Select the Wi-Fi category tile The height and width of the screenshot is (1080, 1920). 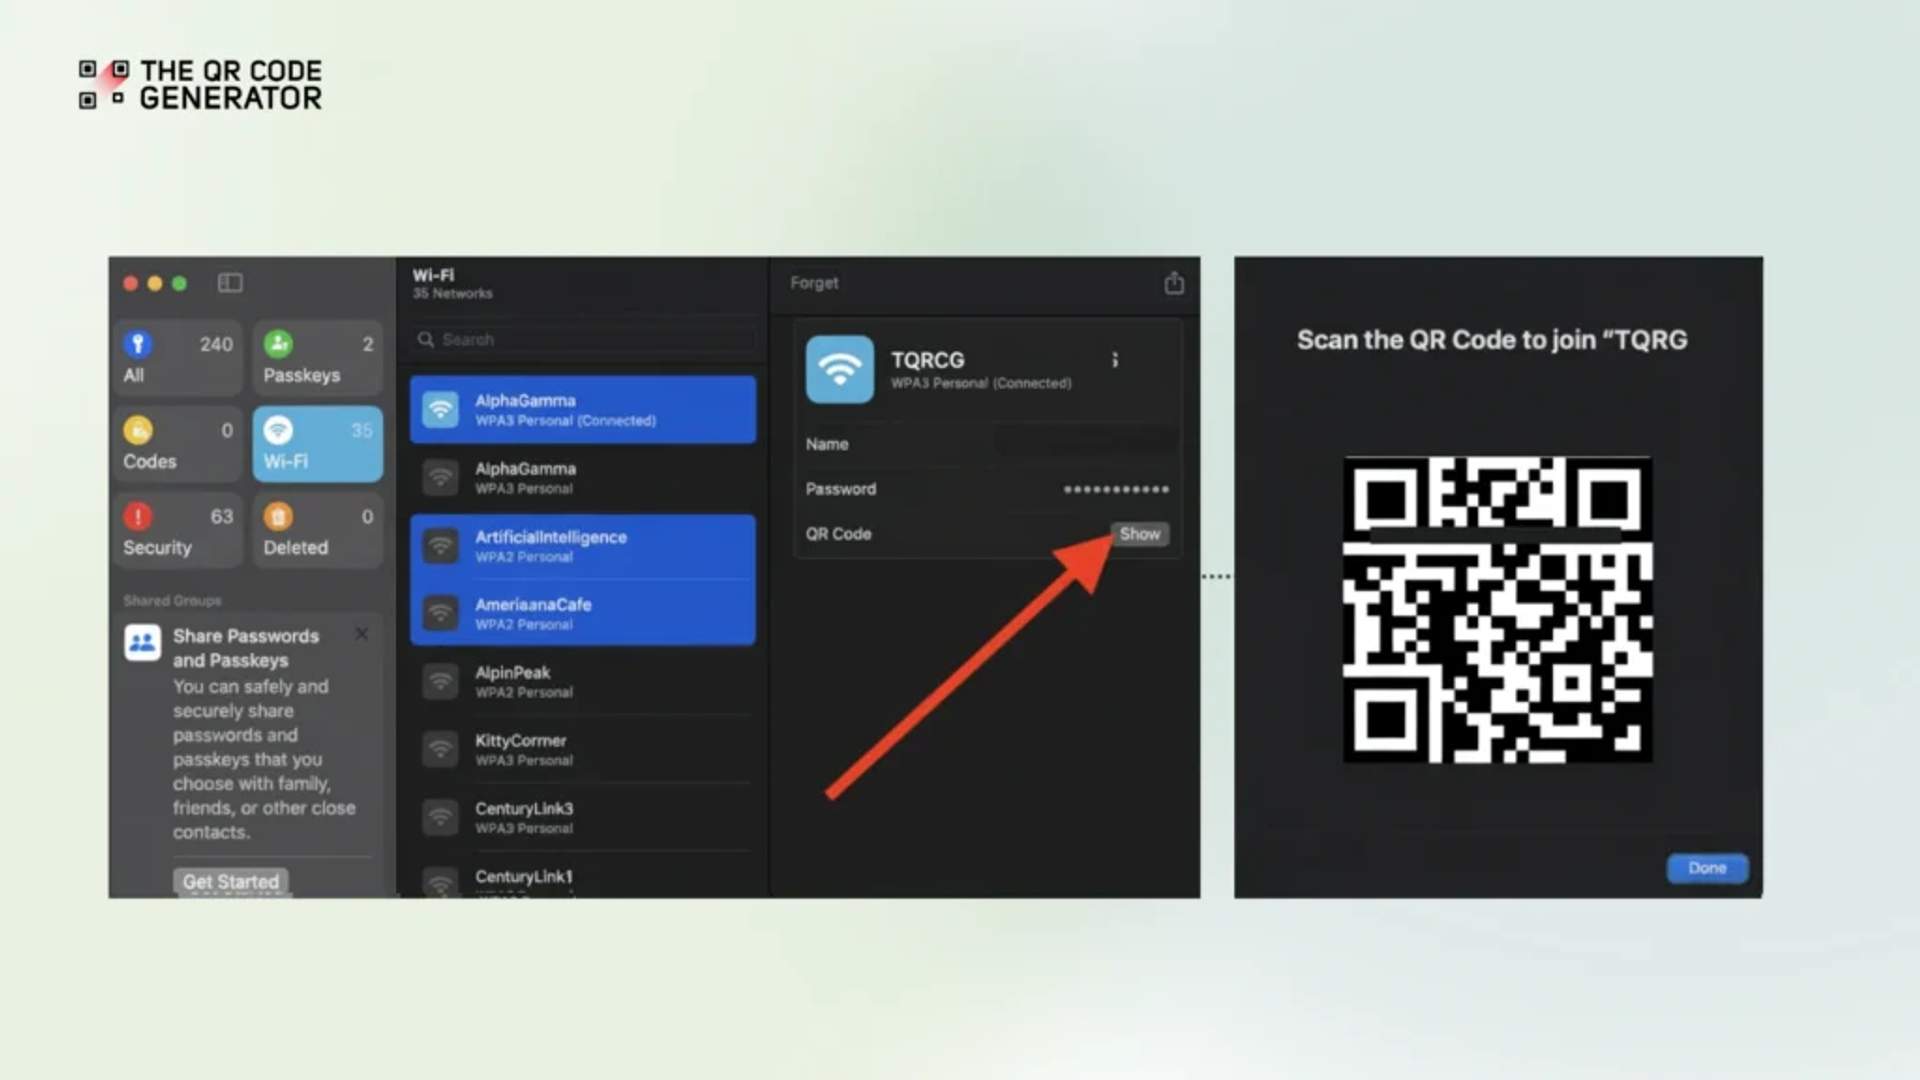coord(317,444)
